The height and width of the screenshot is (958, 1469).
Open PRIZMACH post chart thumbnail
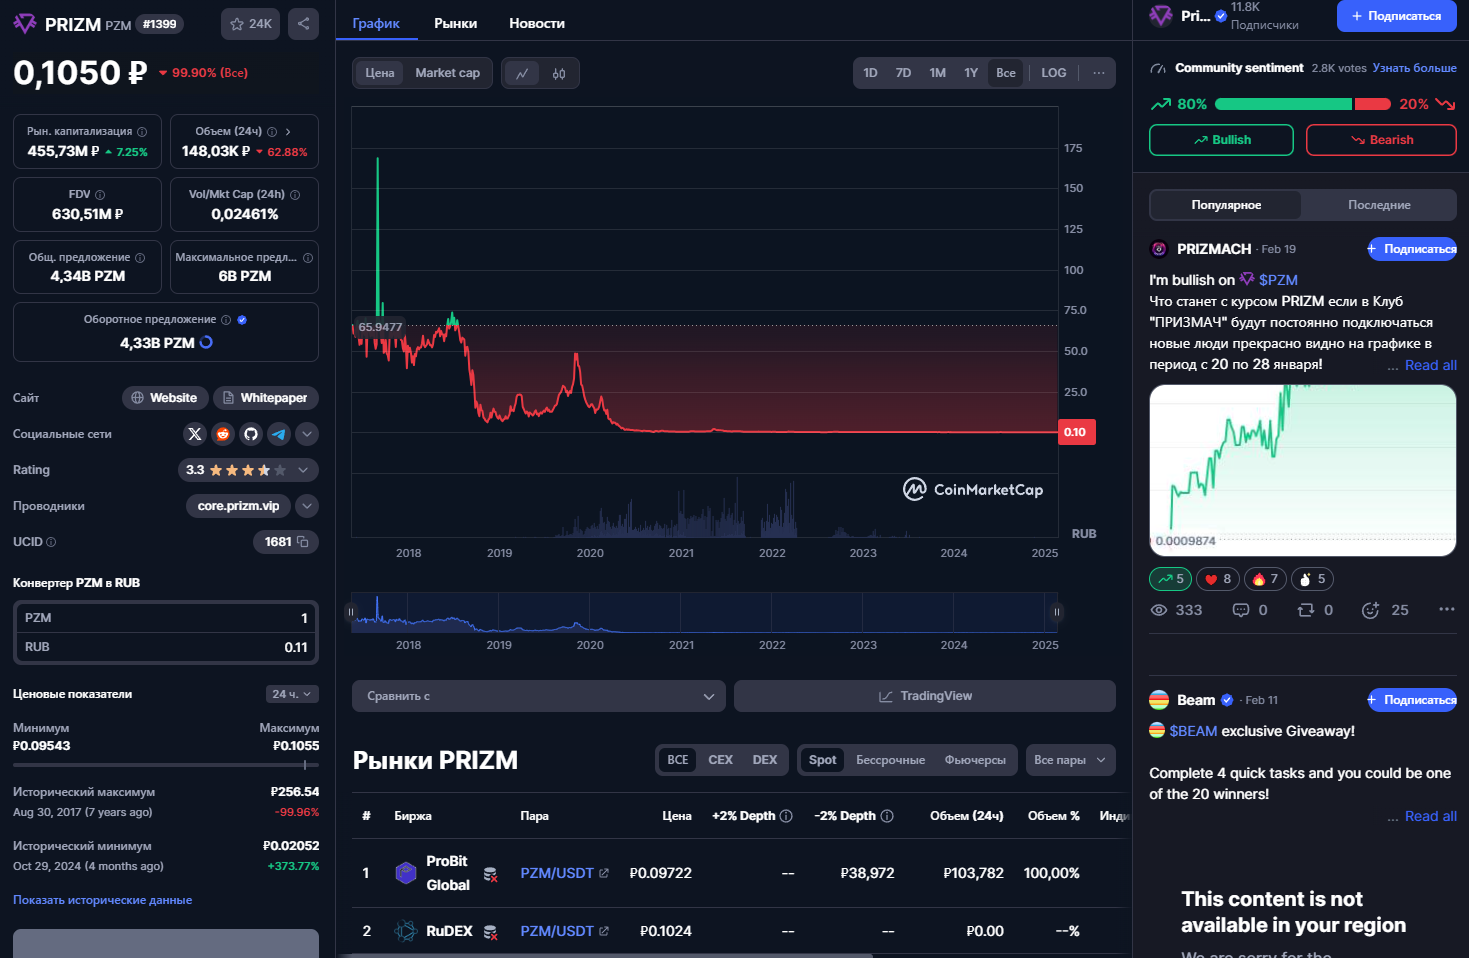click(x=1302, y=470)
